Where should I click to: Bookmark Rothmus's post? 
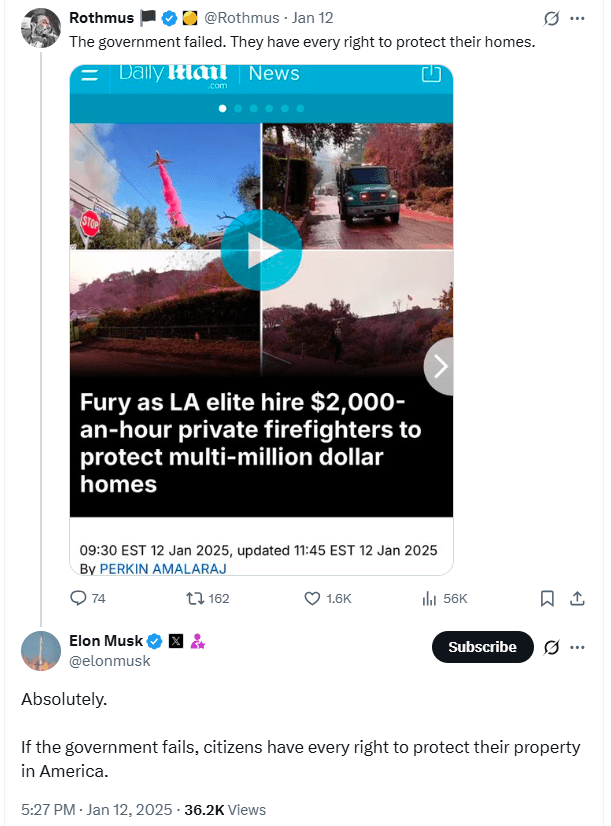(x=547, y=598)
